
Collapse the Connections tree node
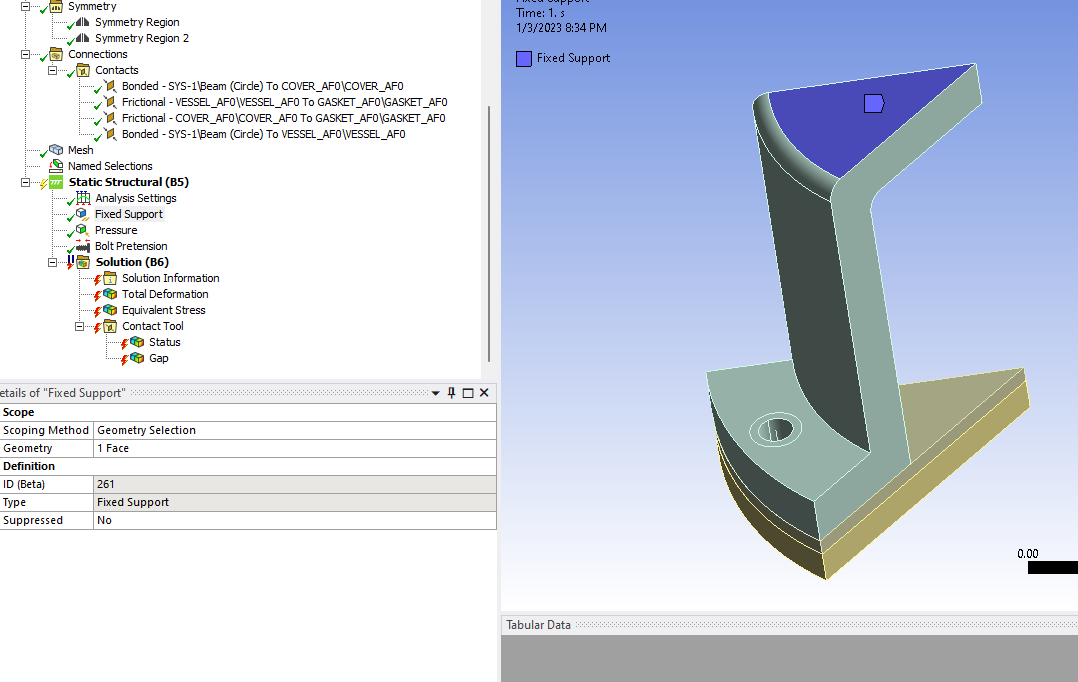[x=25, y=54]
